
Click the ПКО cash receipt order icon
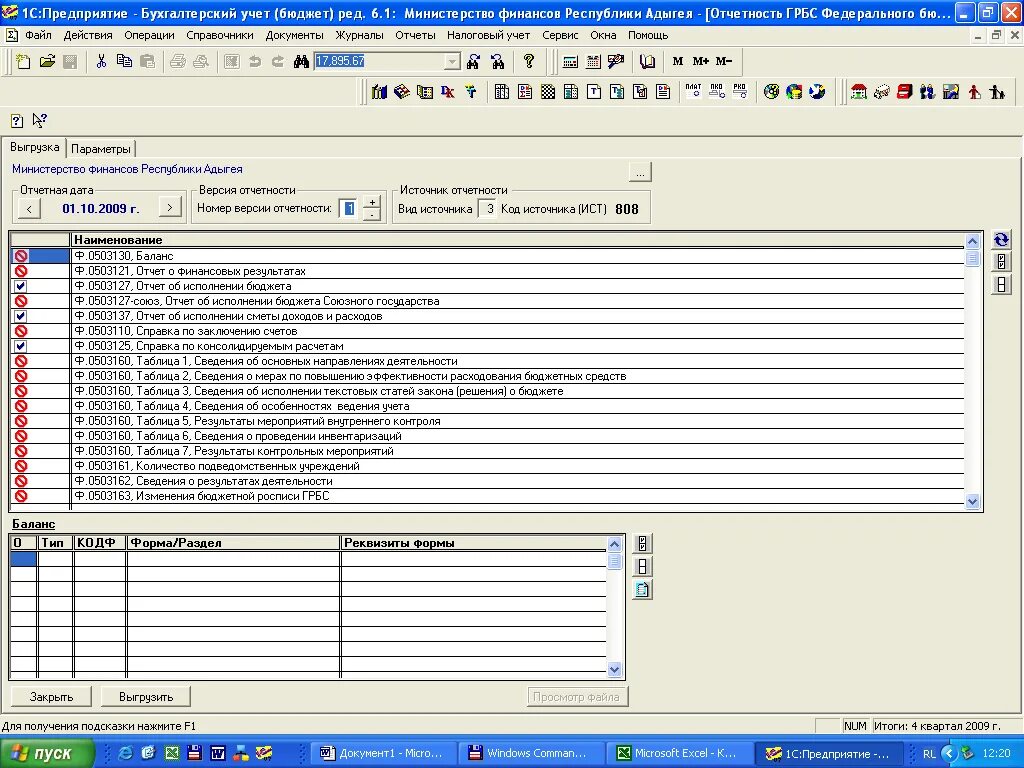click(717, 91)
